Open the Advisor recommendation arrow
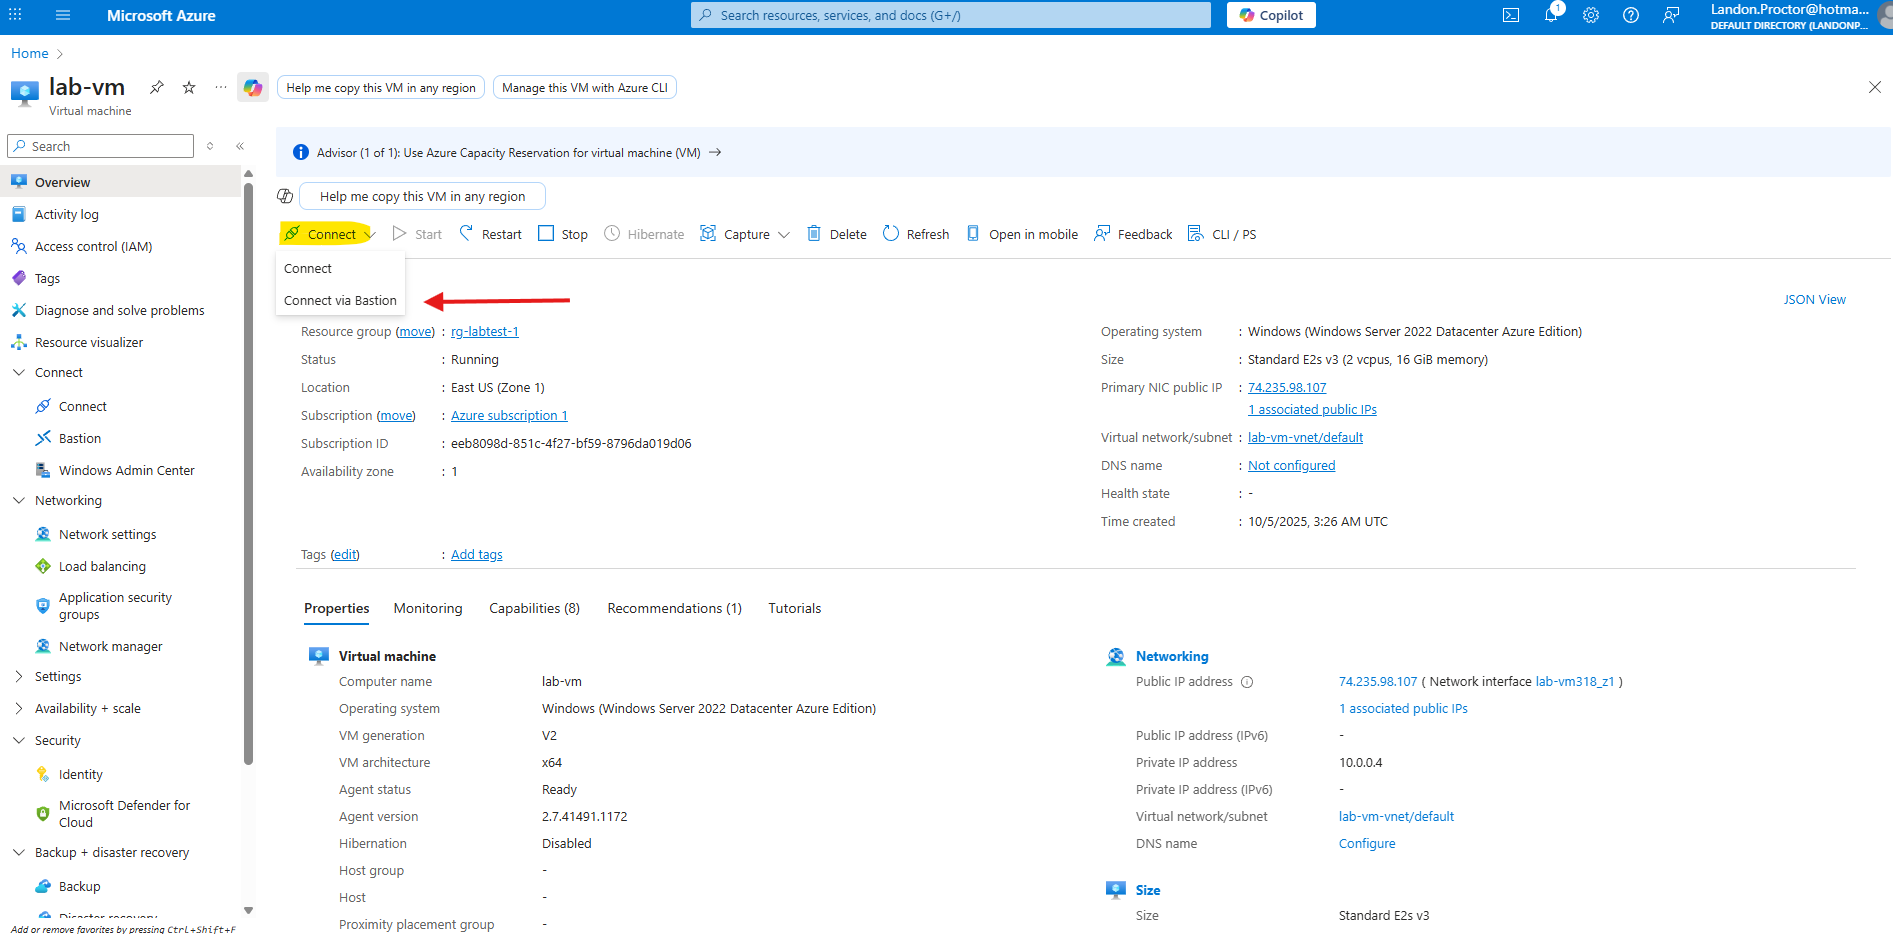Viewport: 1893px width, 934px height. pos(715,152)
